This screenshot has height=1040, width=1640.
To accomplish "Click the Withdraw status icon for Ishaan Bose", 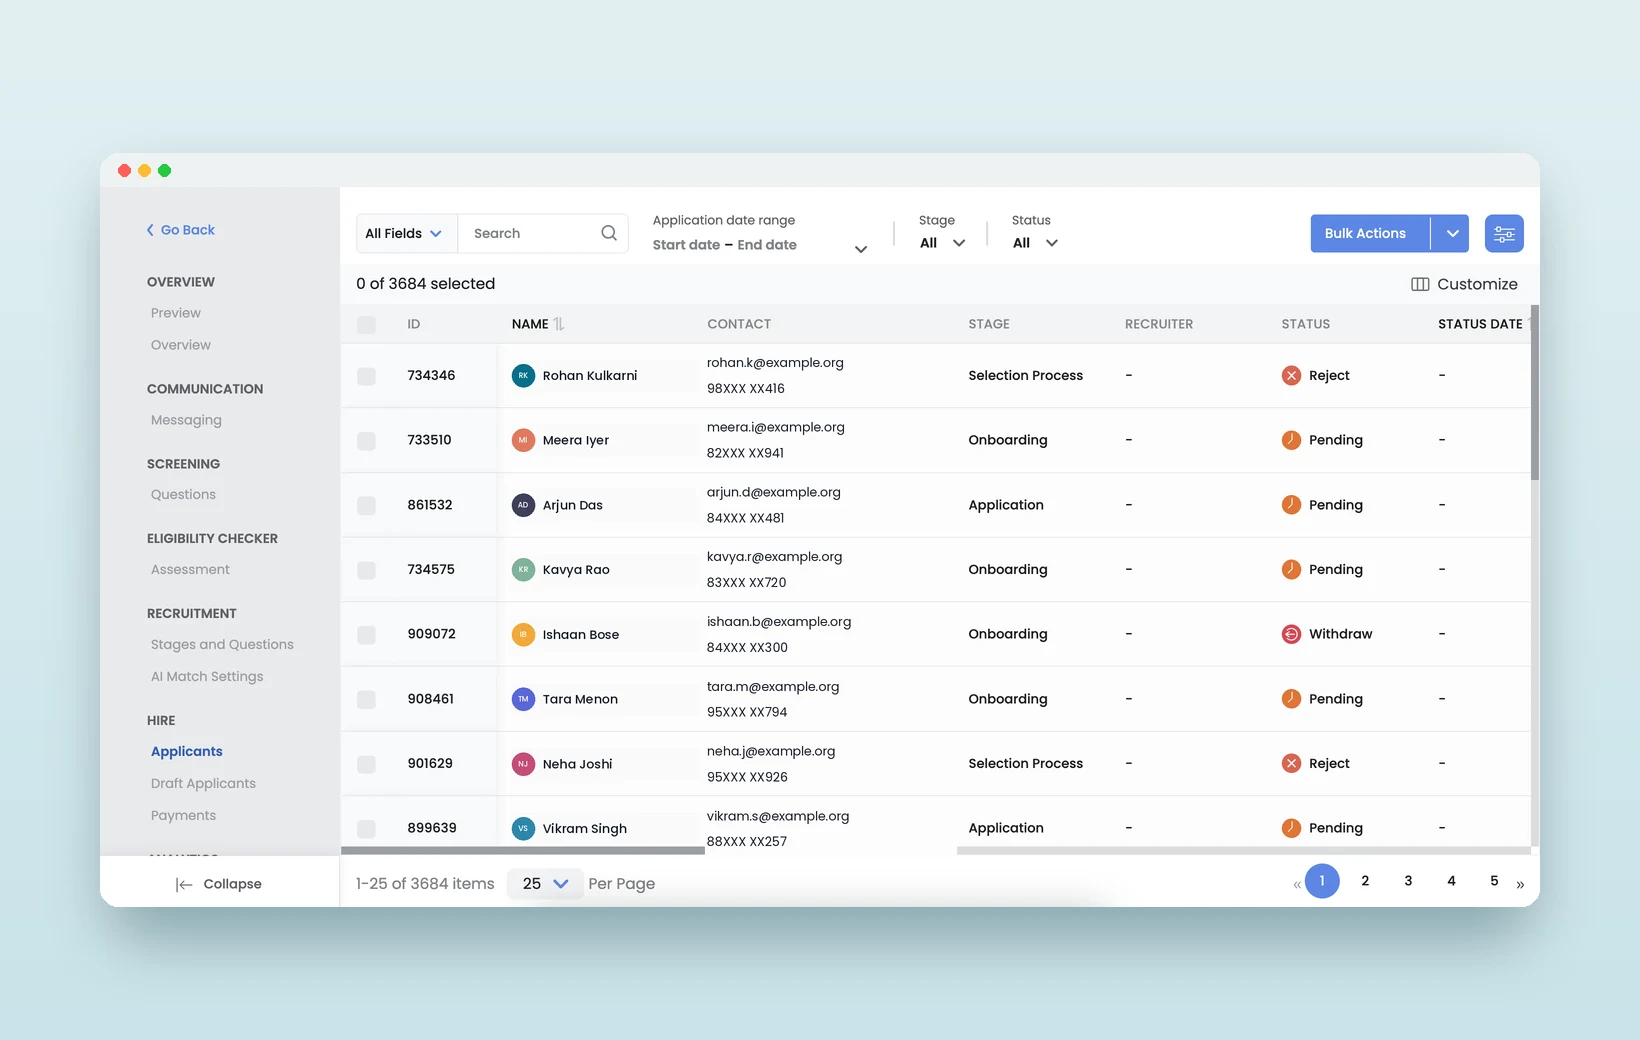I will click(x=1291, y=634).
